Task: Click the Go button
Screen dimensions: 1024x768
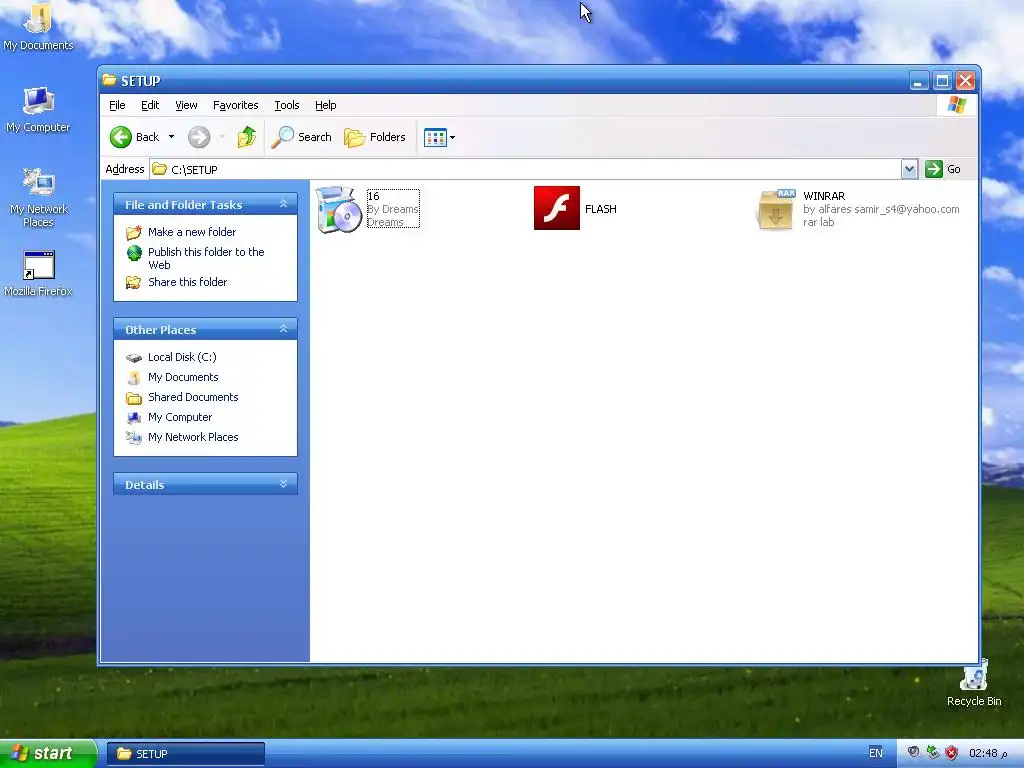Action: pos(944,169)
